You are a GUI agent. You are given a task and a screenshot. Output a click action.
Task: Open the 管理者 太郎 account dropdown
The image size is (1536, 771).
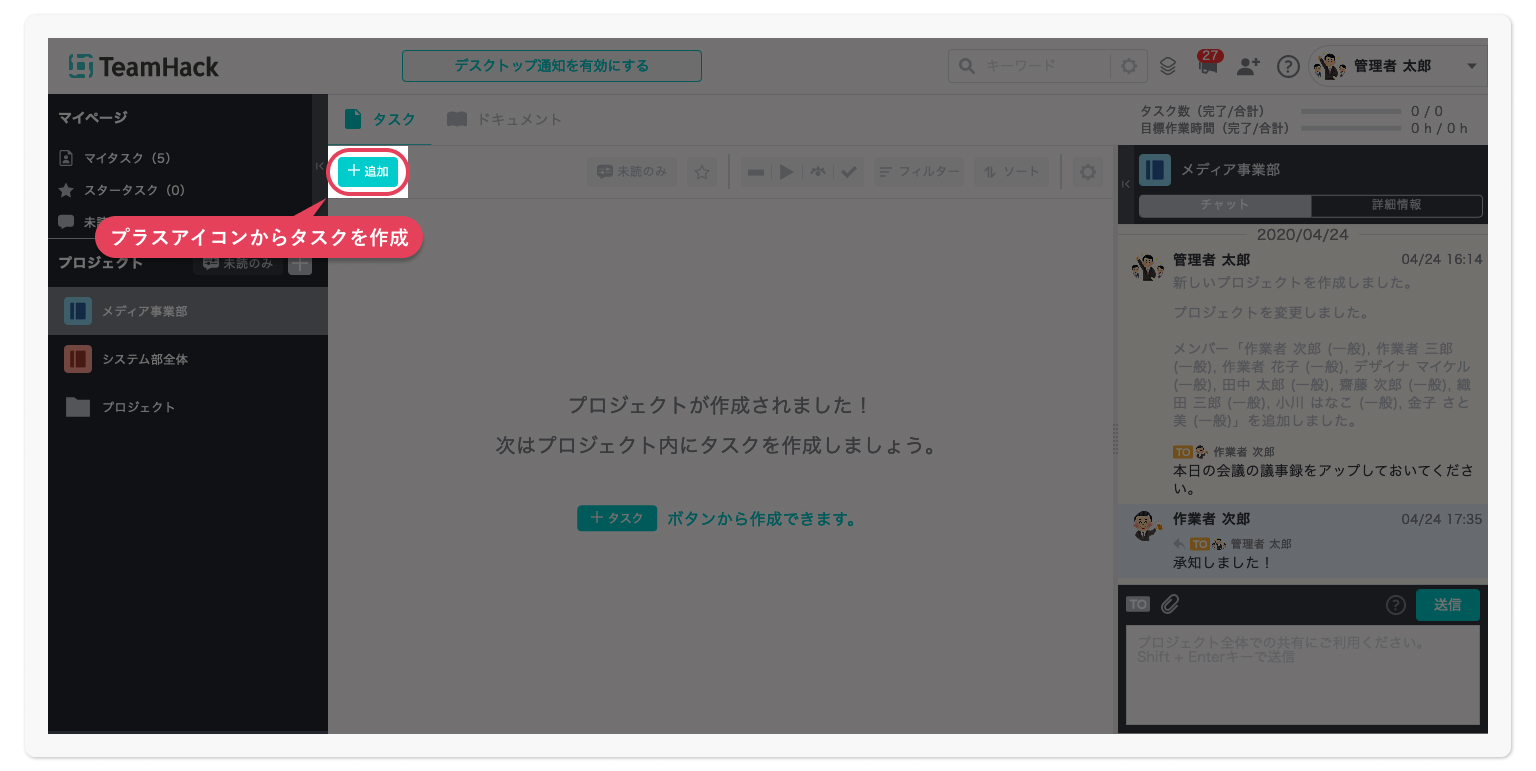point(1397,66)
